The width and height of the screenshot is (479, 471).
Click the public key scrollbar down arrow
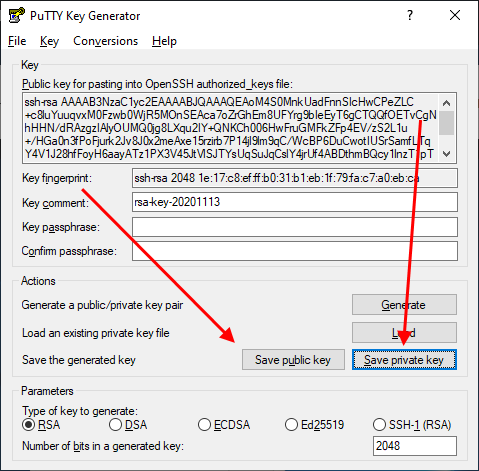447,154
